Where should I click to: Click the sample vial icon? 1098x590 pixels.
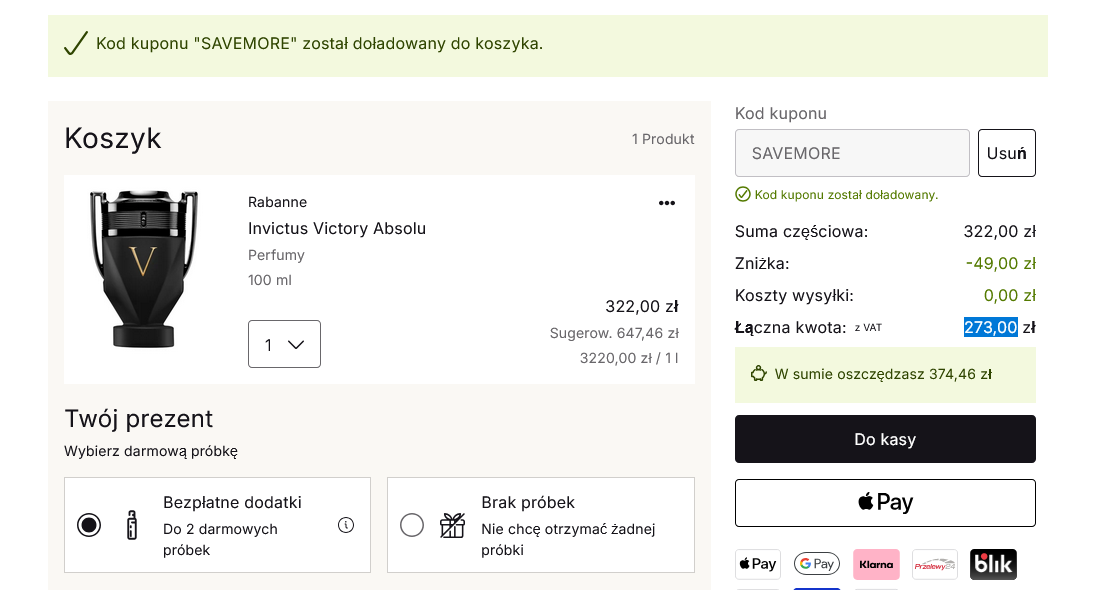[x=132, y=525]
